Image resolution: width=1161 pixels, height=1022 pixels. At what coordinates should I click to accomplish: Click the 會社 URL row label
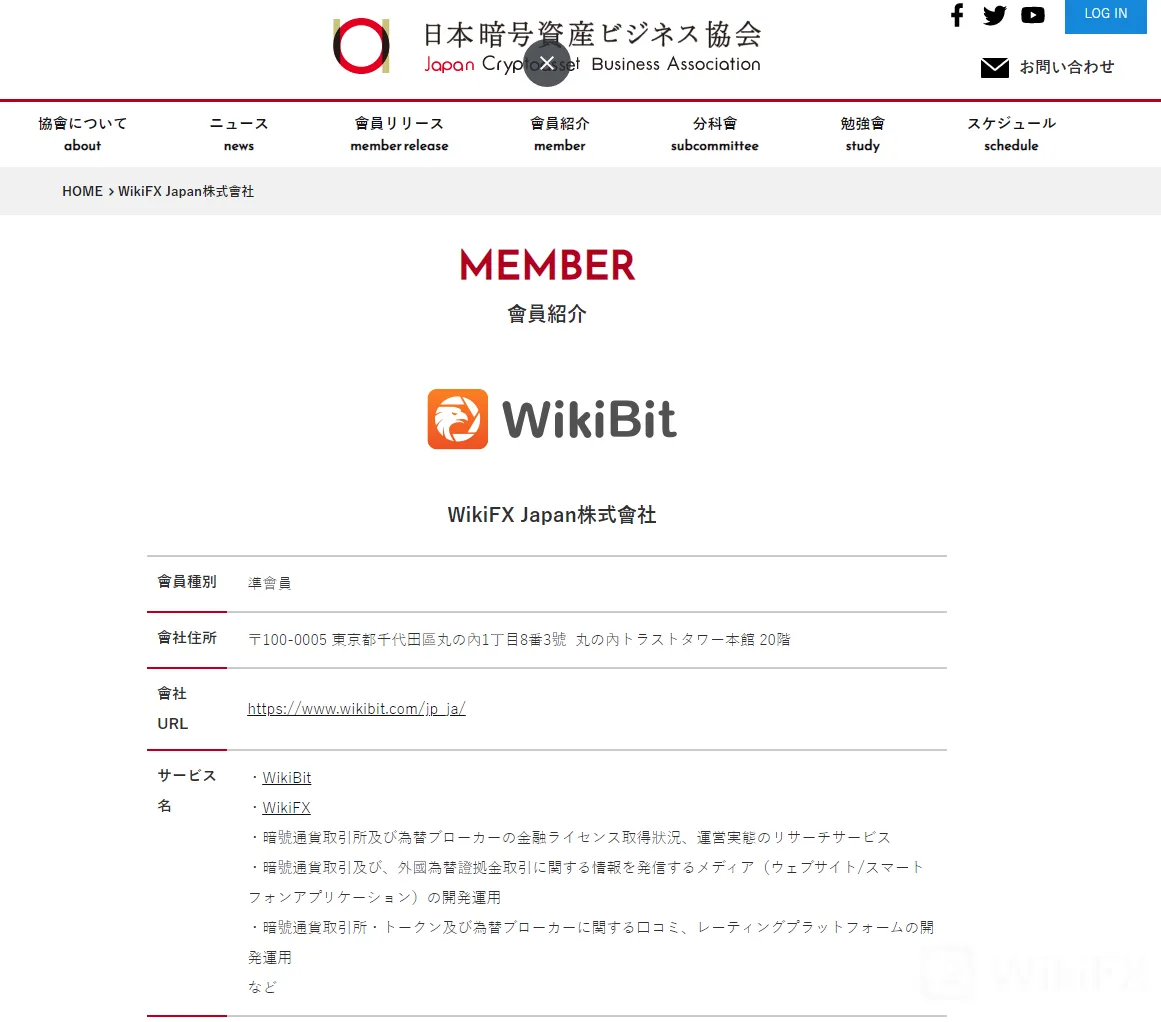[173, 709]
